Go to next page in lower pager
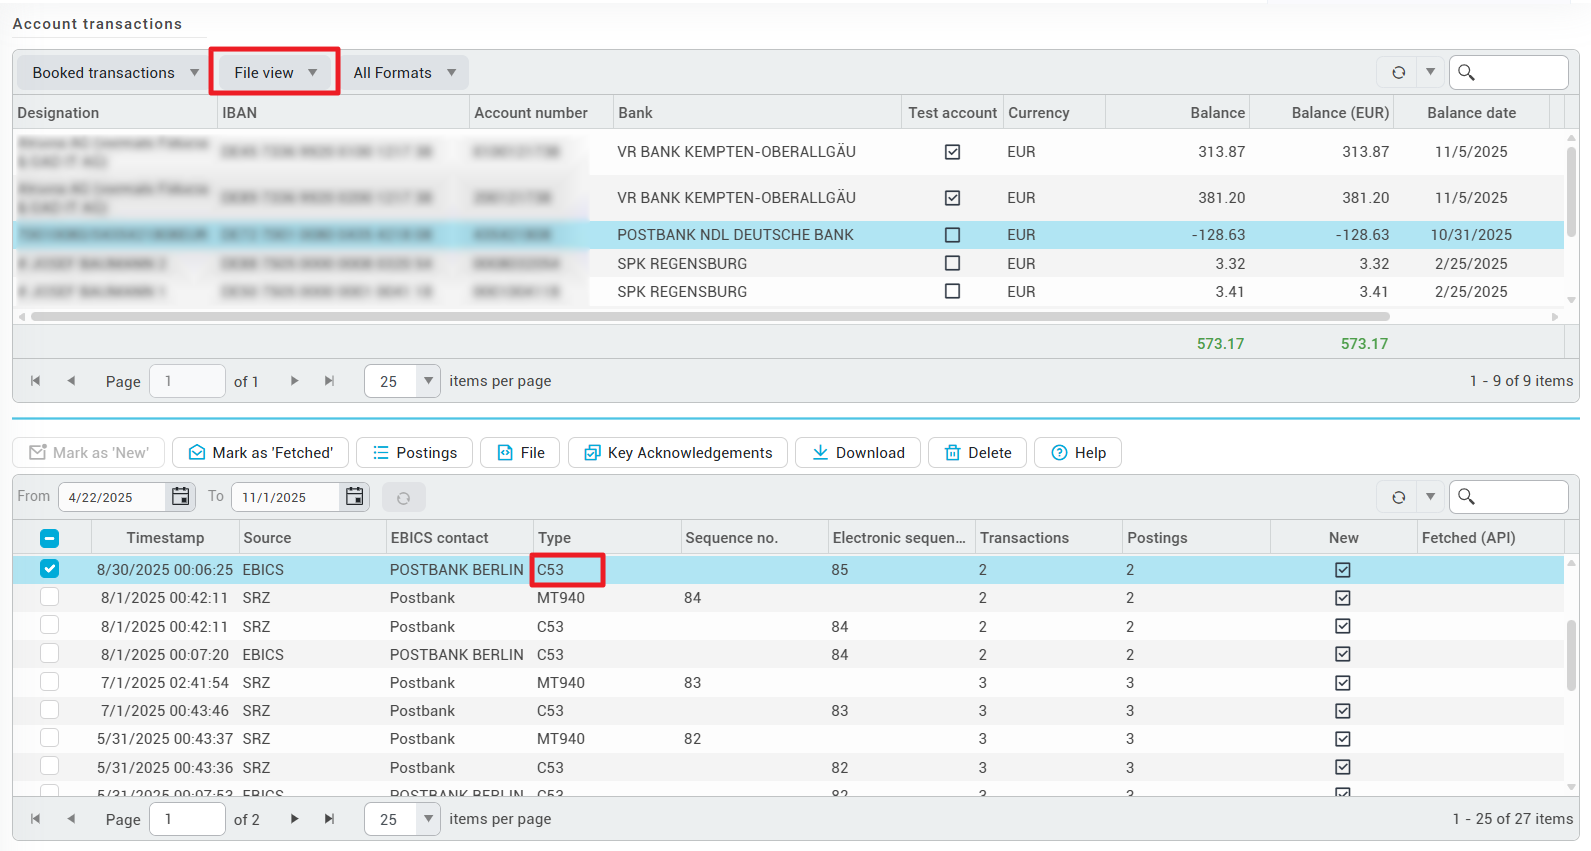Image resolution: width=1591 pixels, height=851 pixels. (294, 819)
